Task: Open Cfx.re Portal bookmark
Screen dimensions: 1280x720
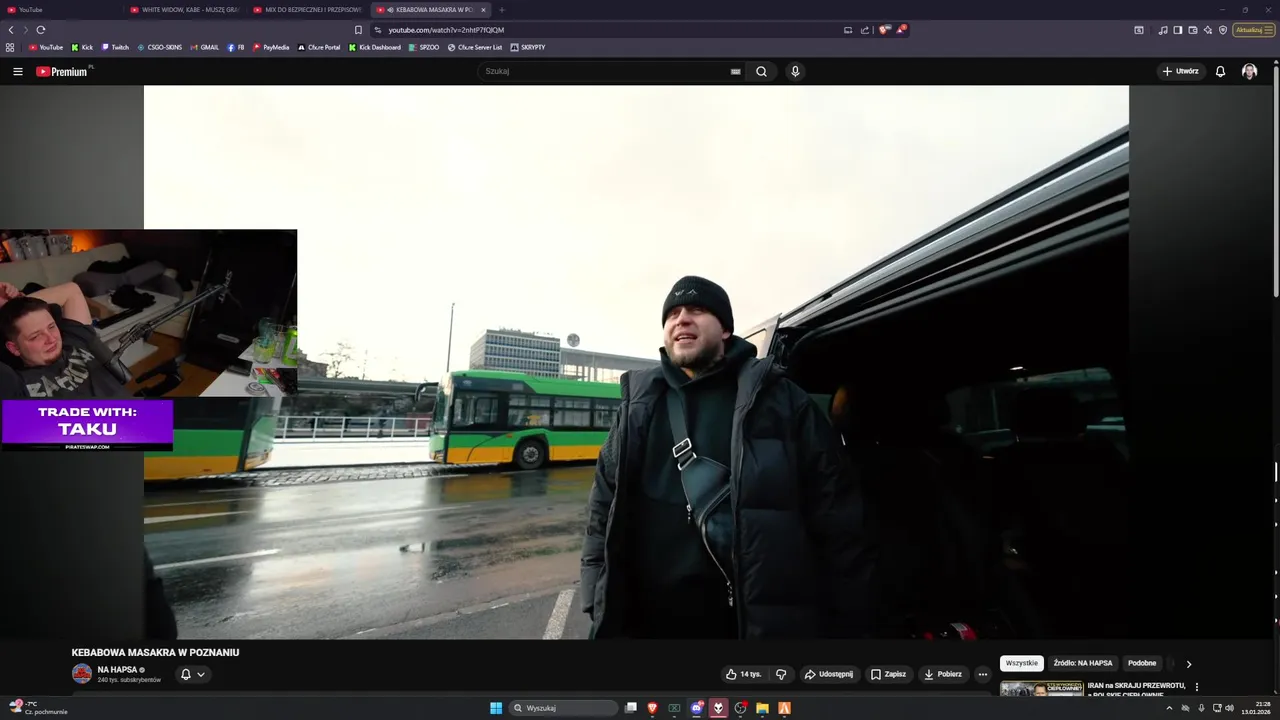Action: coord(319,47)
